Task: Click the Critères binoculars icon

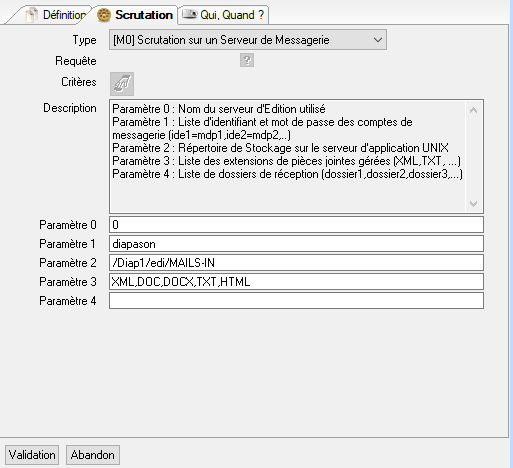Action: tap(122, 84)
